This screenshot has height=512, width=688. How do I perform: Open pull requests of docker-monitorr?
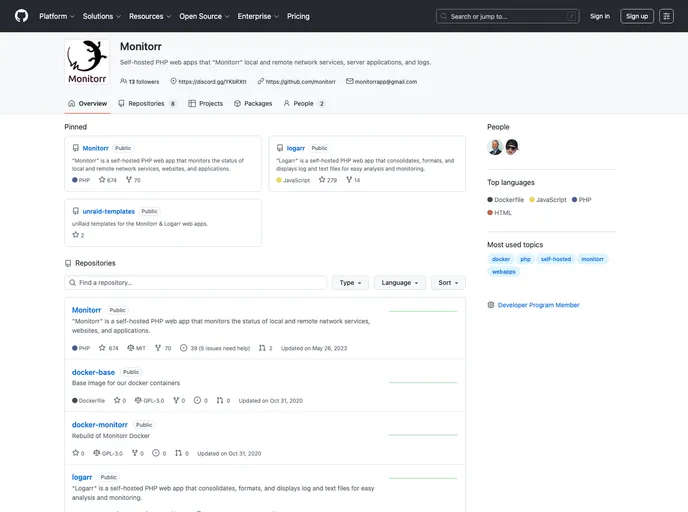click(182, 453)
